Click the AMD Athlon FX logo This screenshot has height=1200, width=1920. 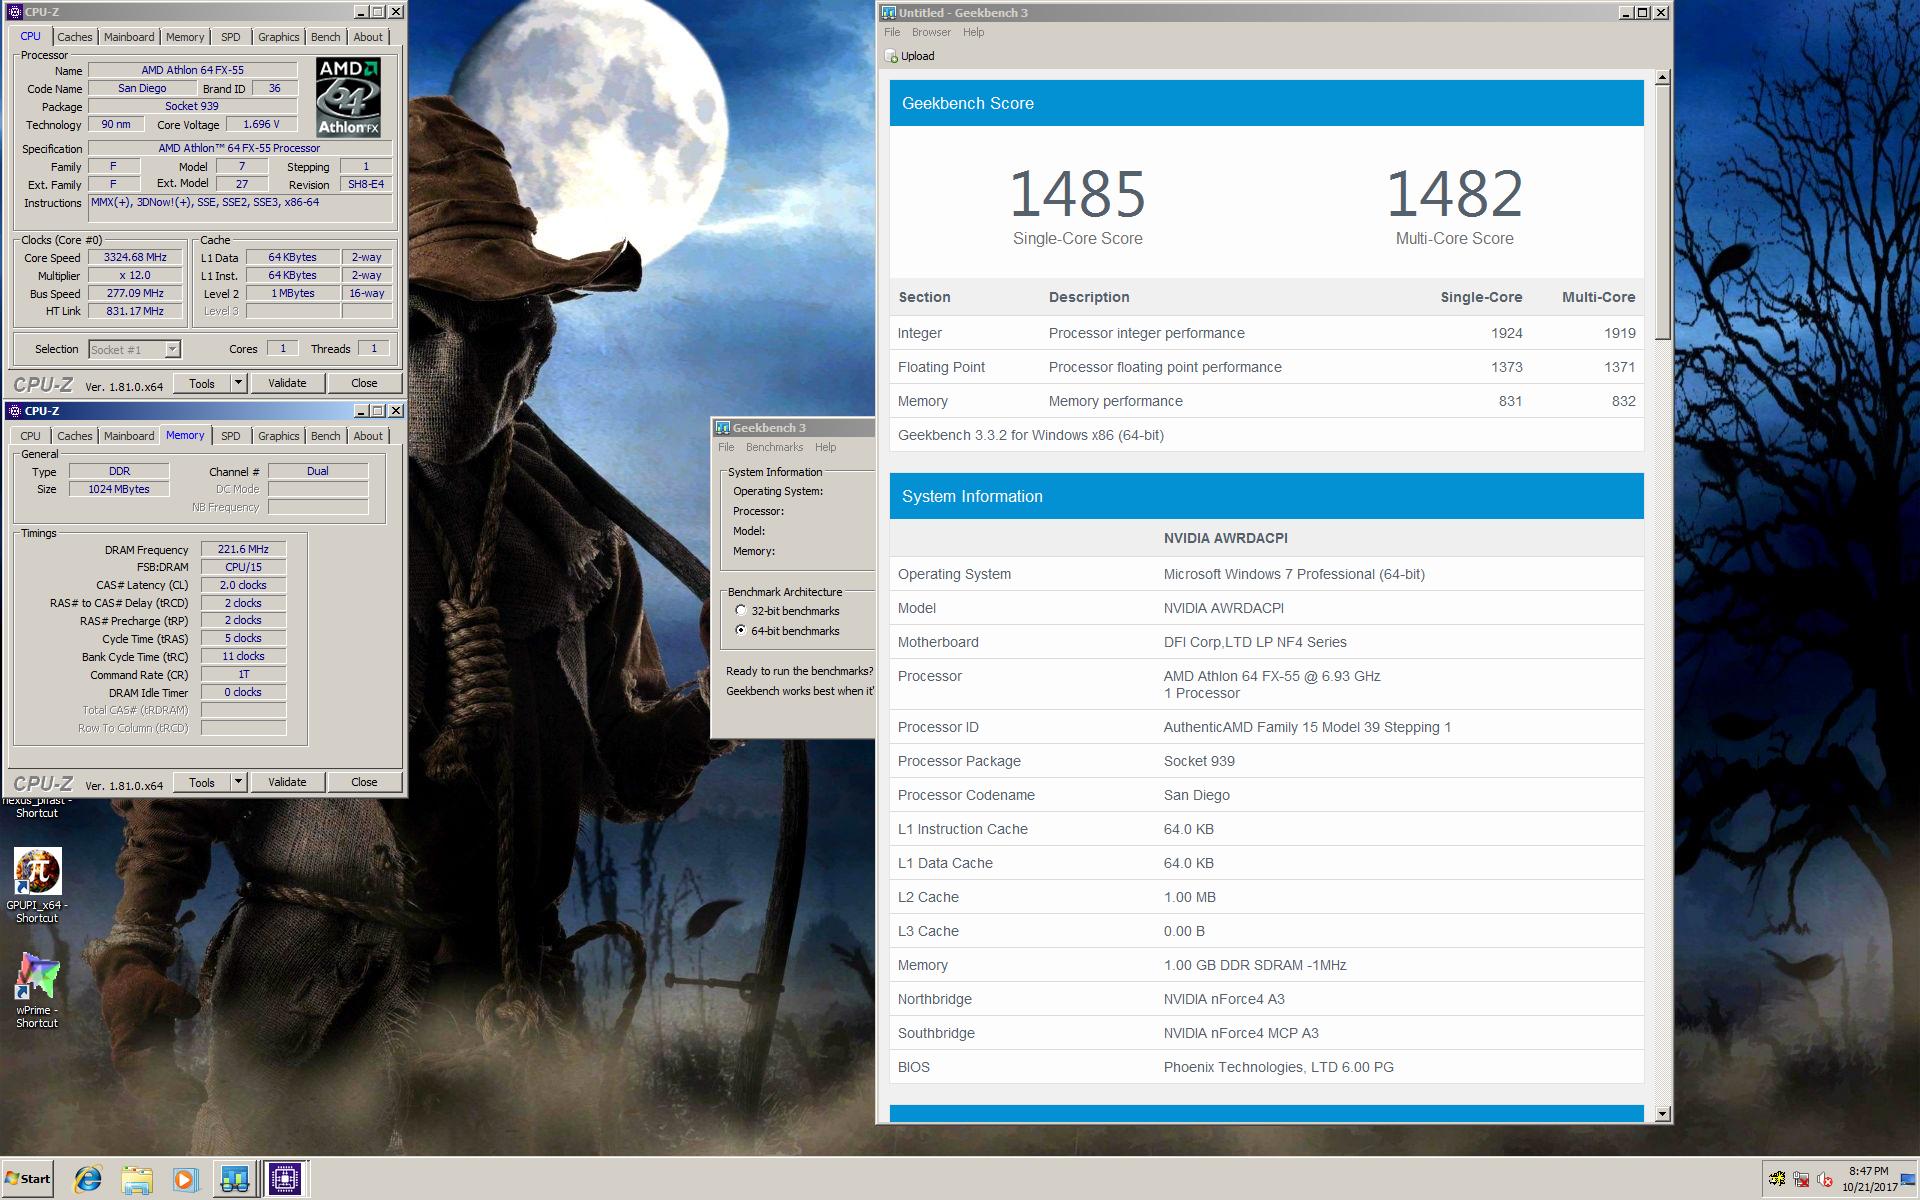pyautogui.click(x=348, y=96)
